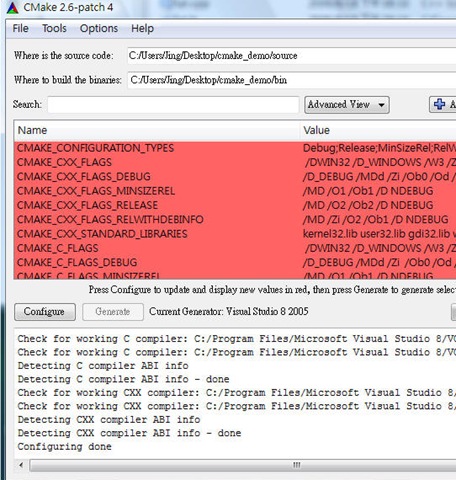Click the output log horizontal scrollbar thumb
This screenshot has width=456, height=480.
point(243,465)
